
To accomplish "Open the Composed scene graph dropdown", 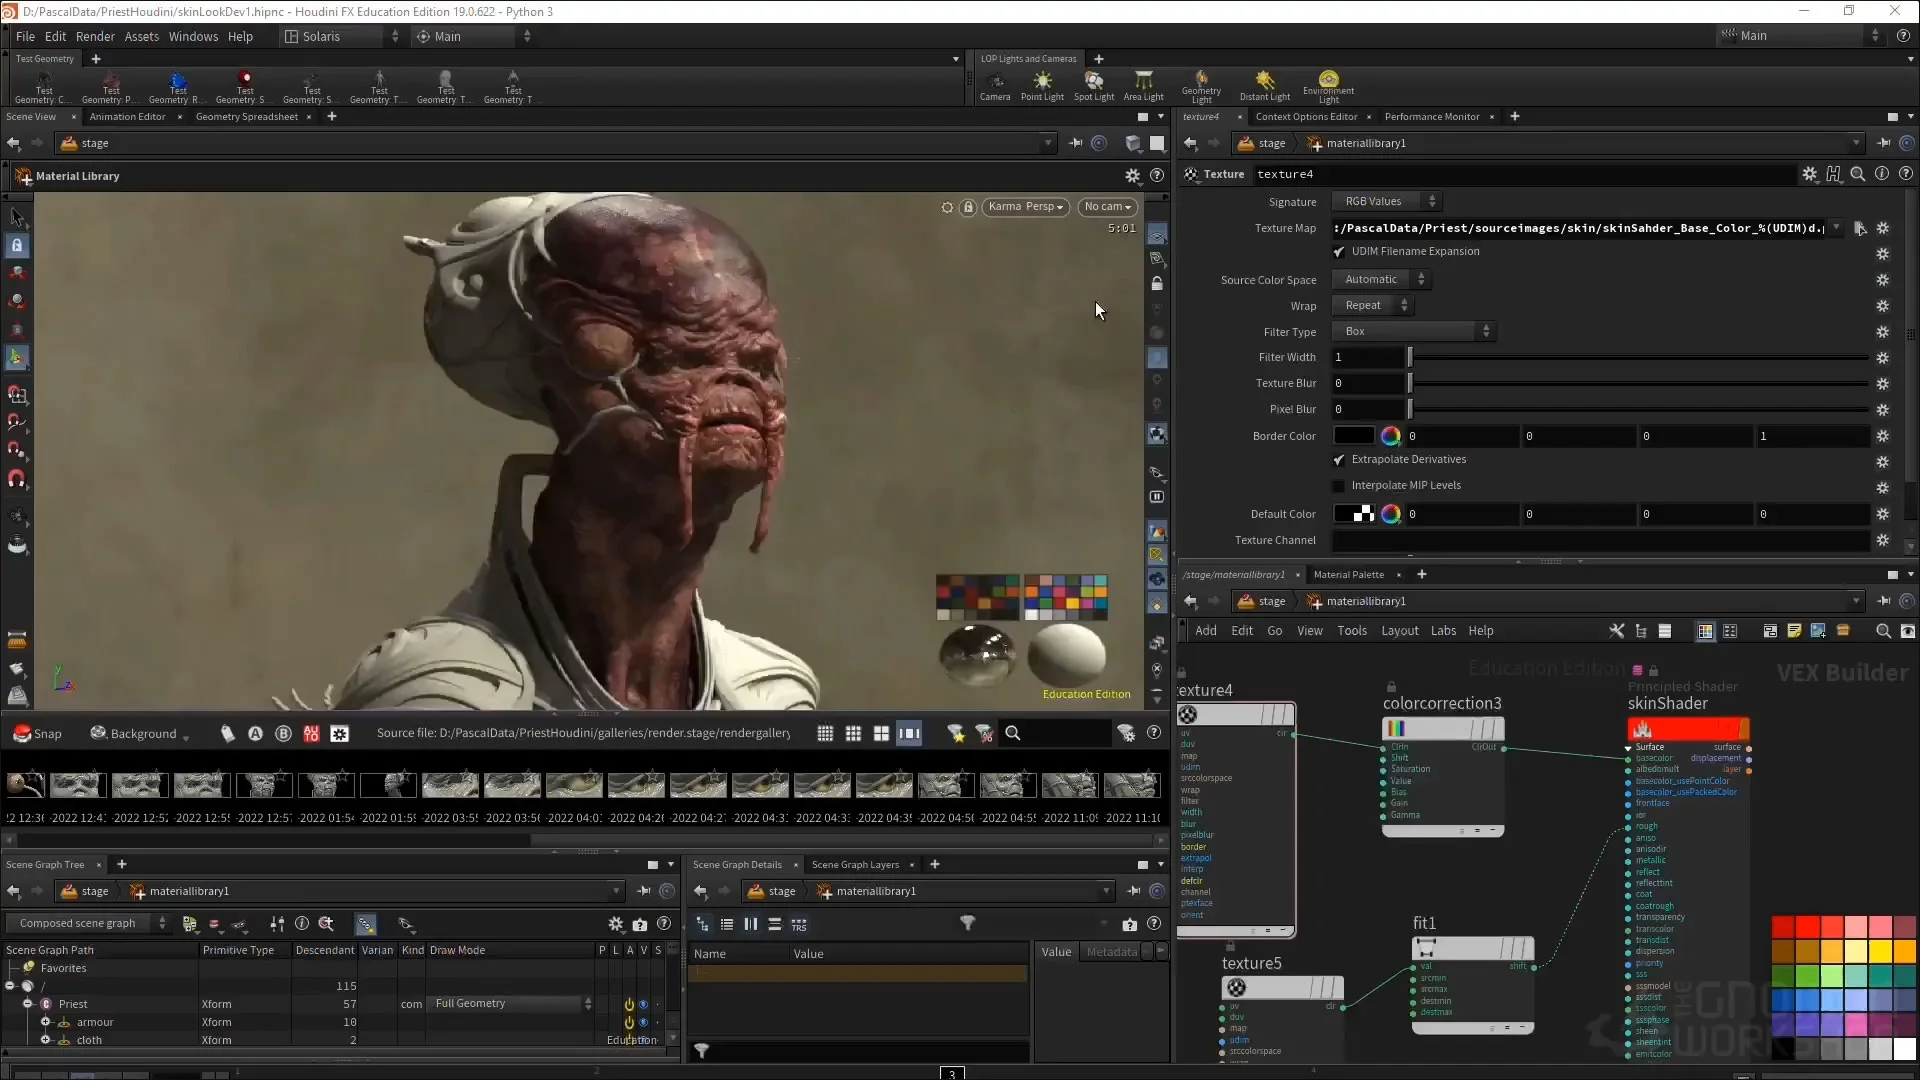I will [88, 924].
